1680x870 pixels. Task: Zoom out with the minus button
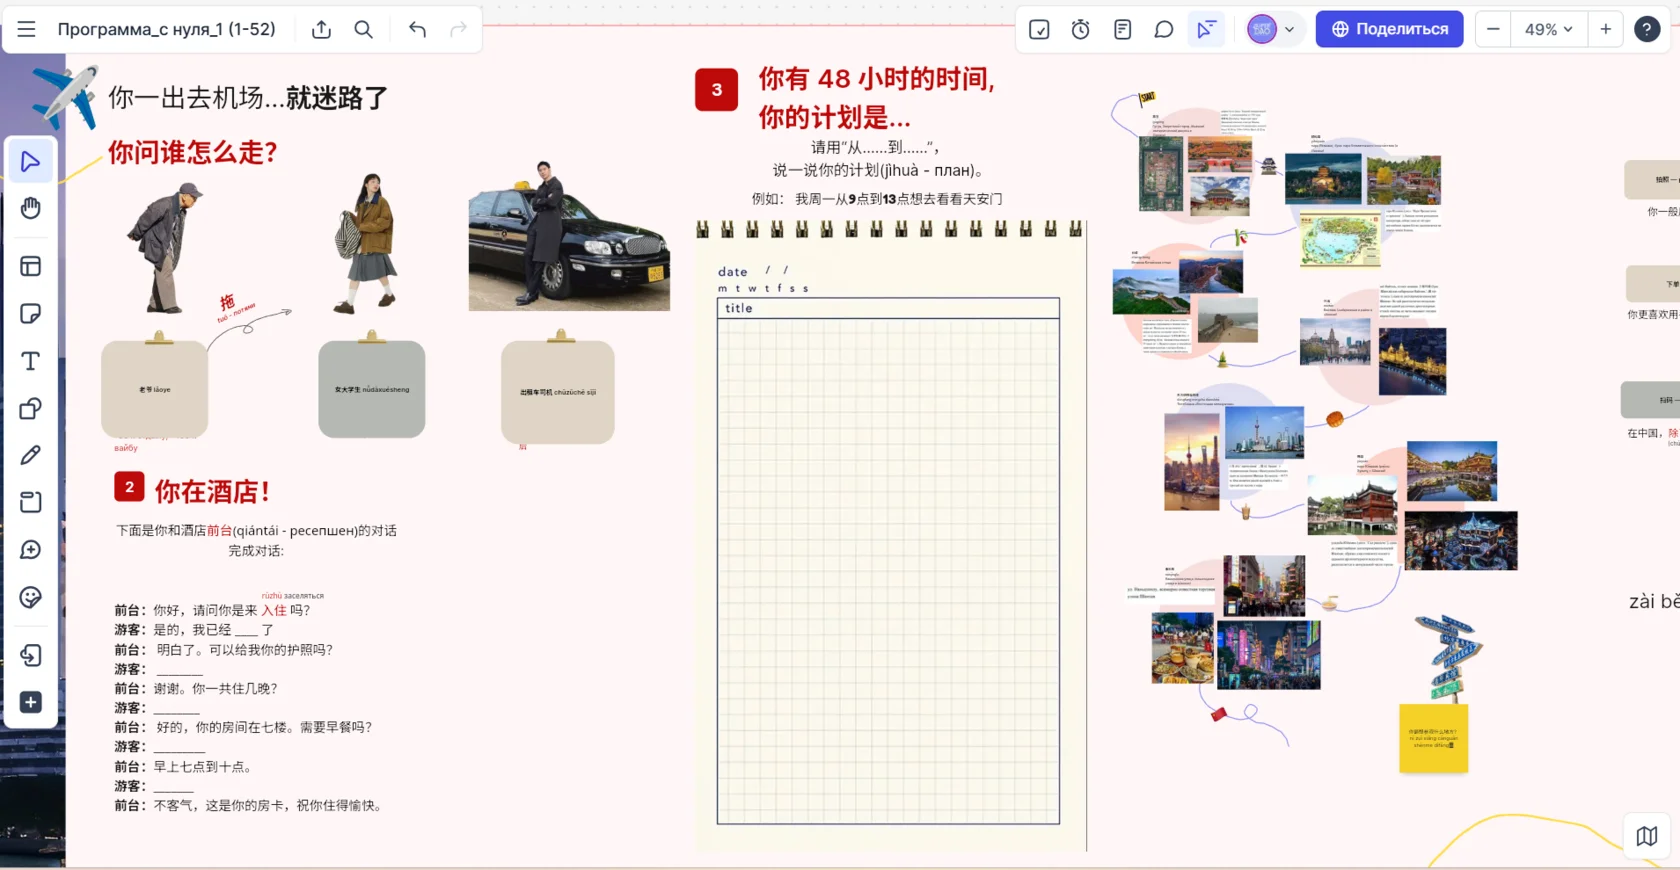pyautogui.click(x=1493, y=29)
